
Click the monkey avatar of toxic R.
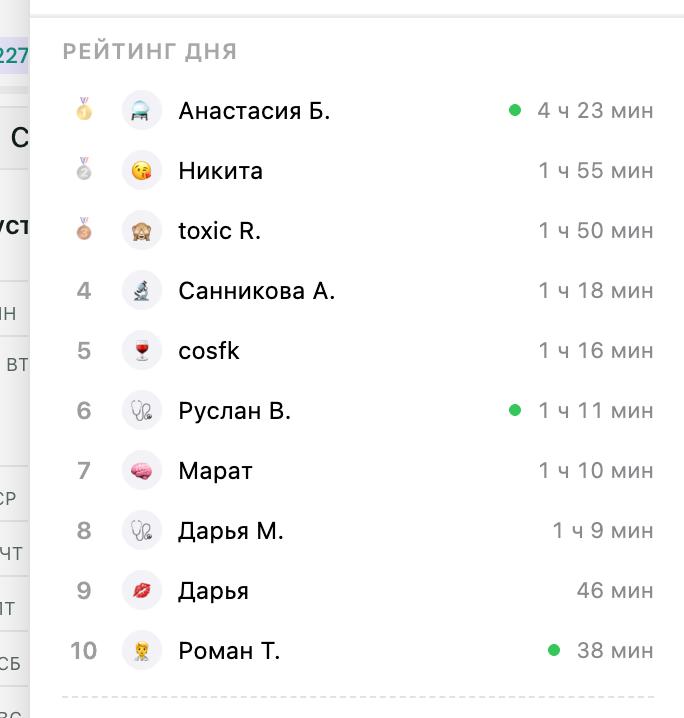(141, 230)
